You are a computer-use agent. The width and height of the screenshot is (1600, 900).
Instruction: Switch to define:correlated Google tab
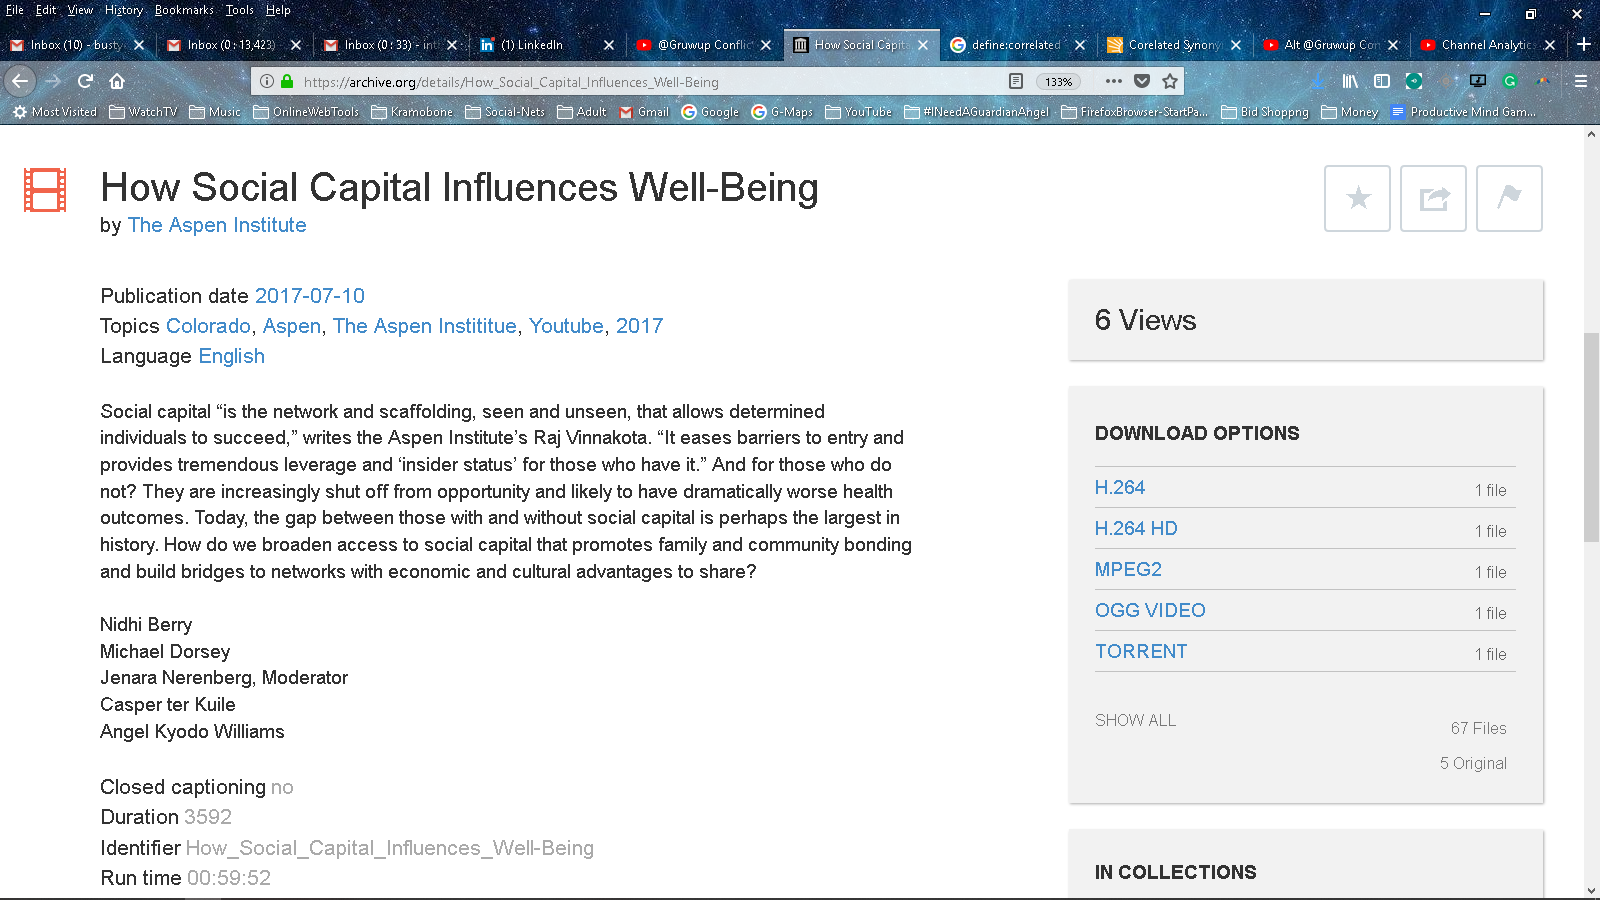click(x=1016, y=45)
